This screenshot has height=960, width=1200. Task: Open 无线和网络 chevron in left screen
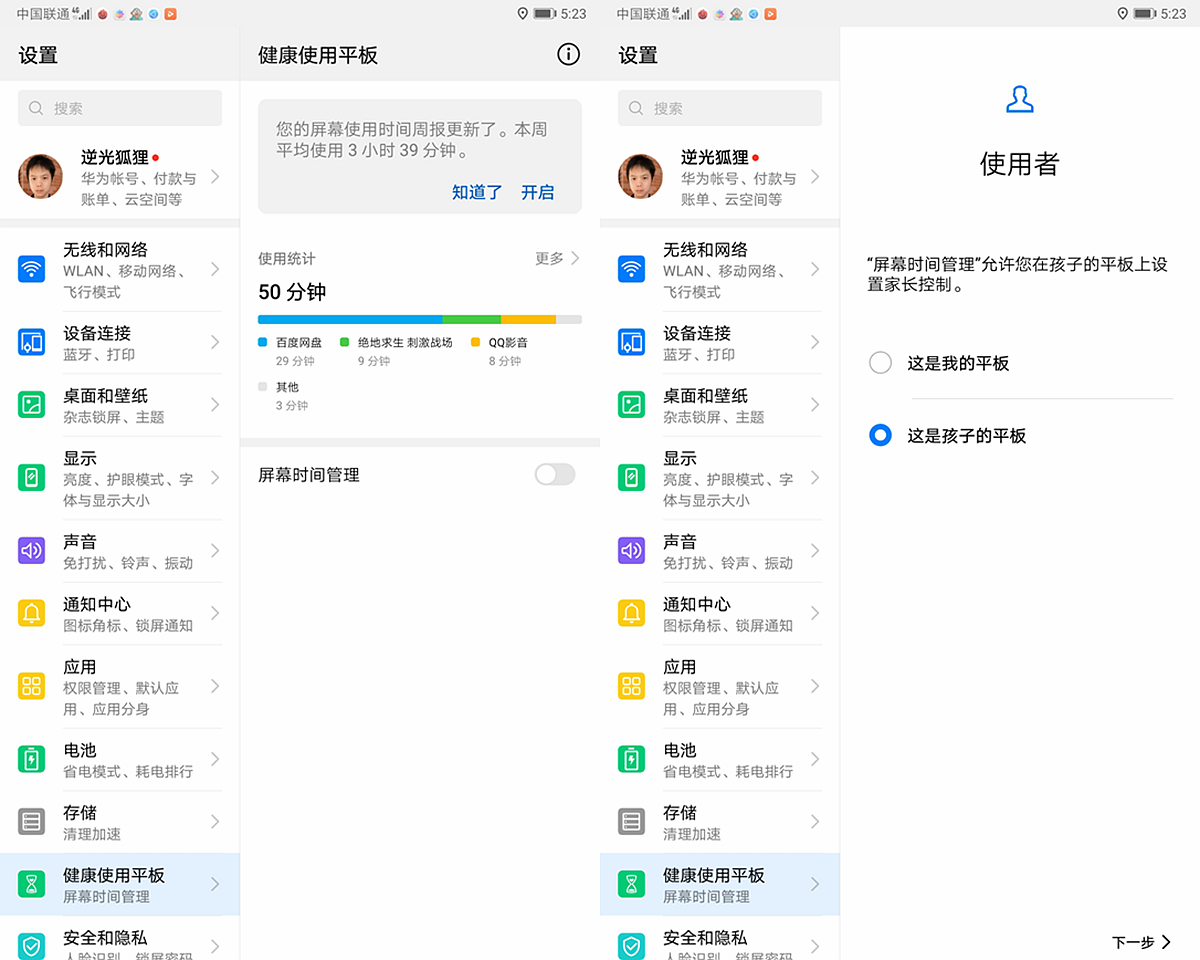(215, 269)
